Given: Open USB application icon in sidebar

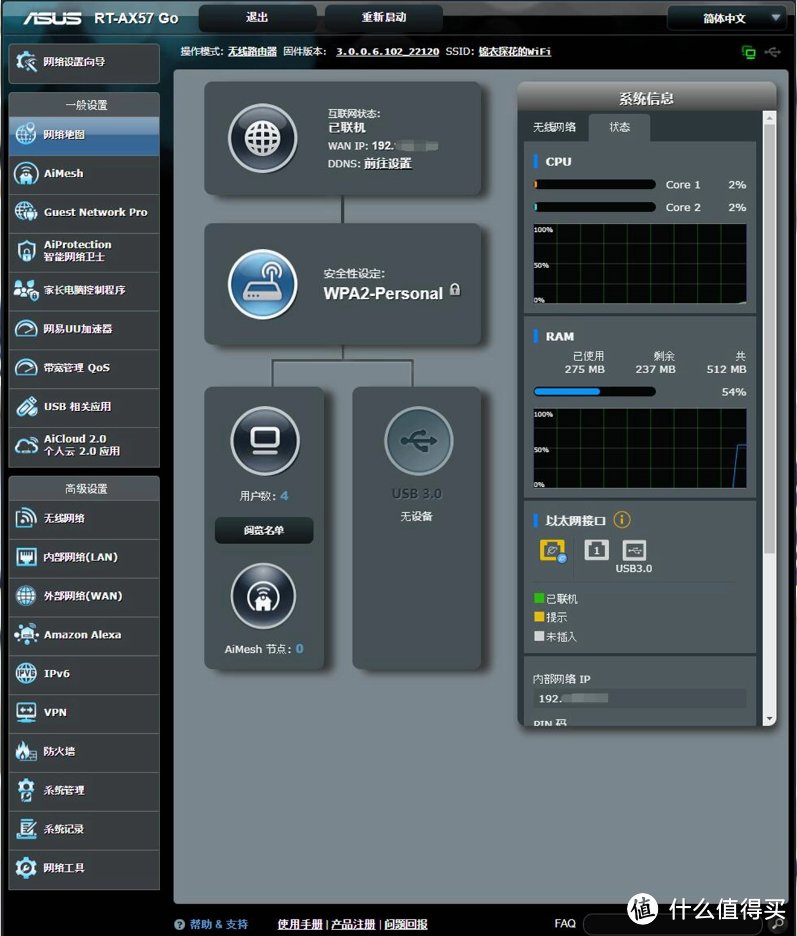Looking at the screenshot, I should point(26,407).
